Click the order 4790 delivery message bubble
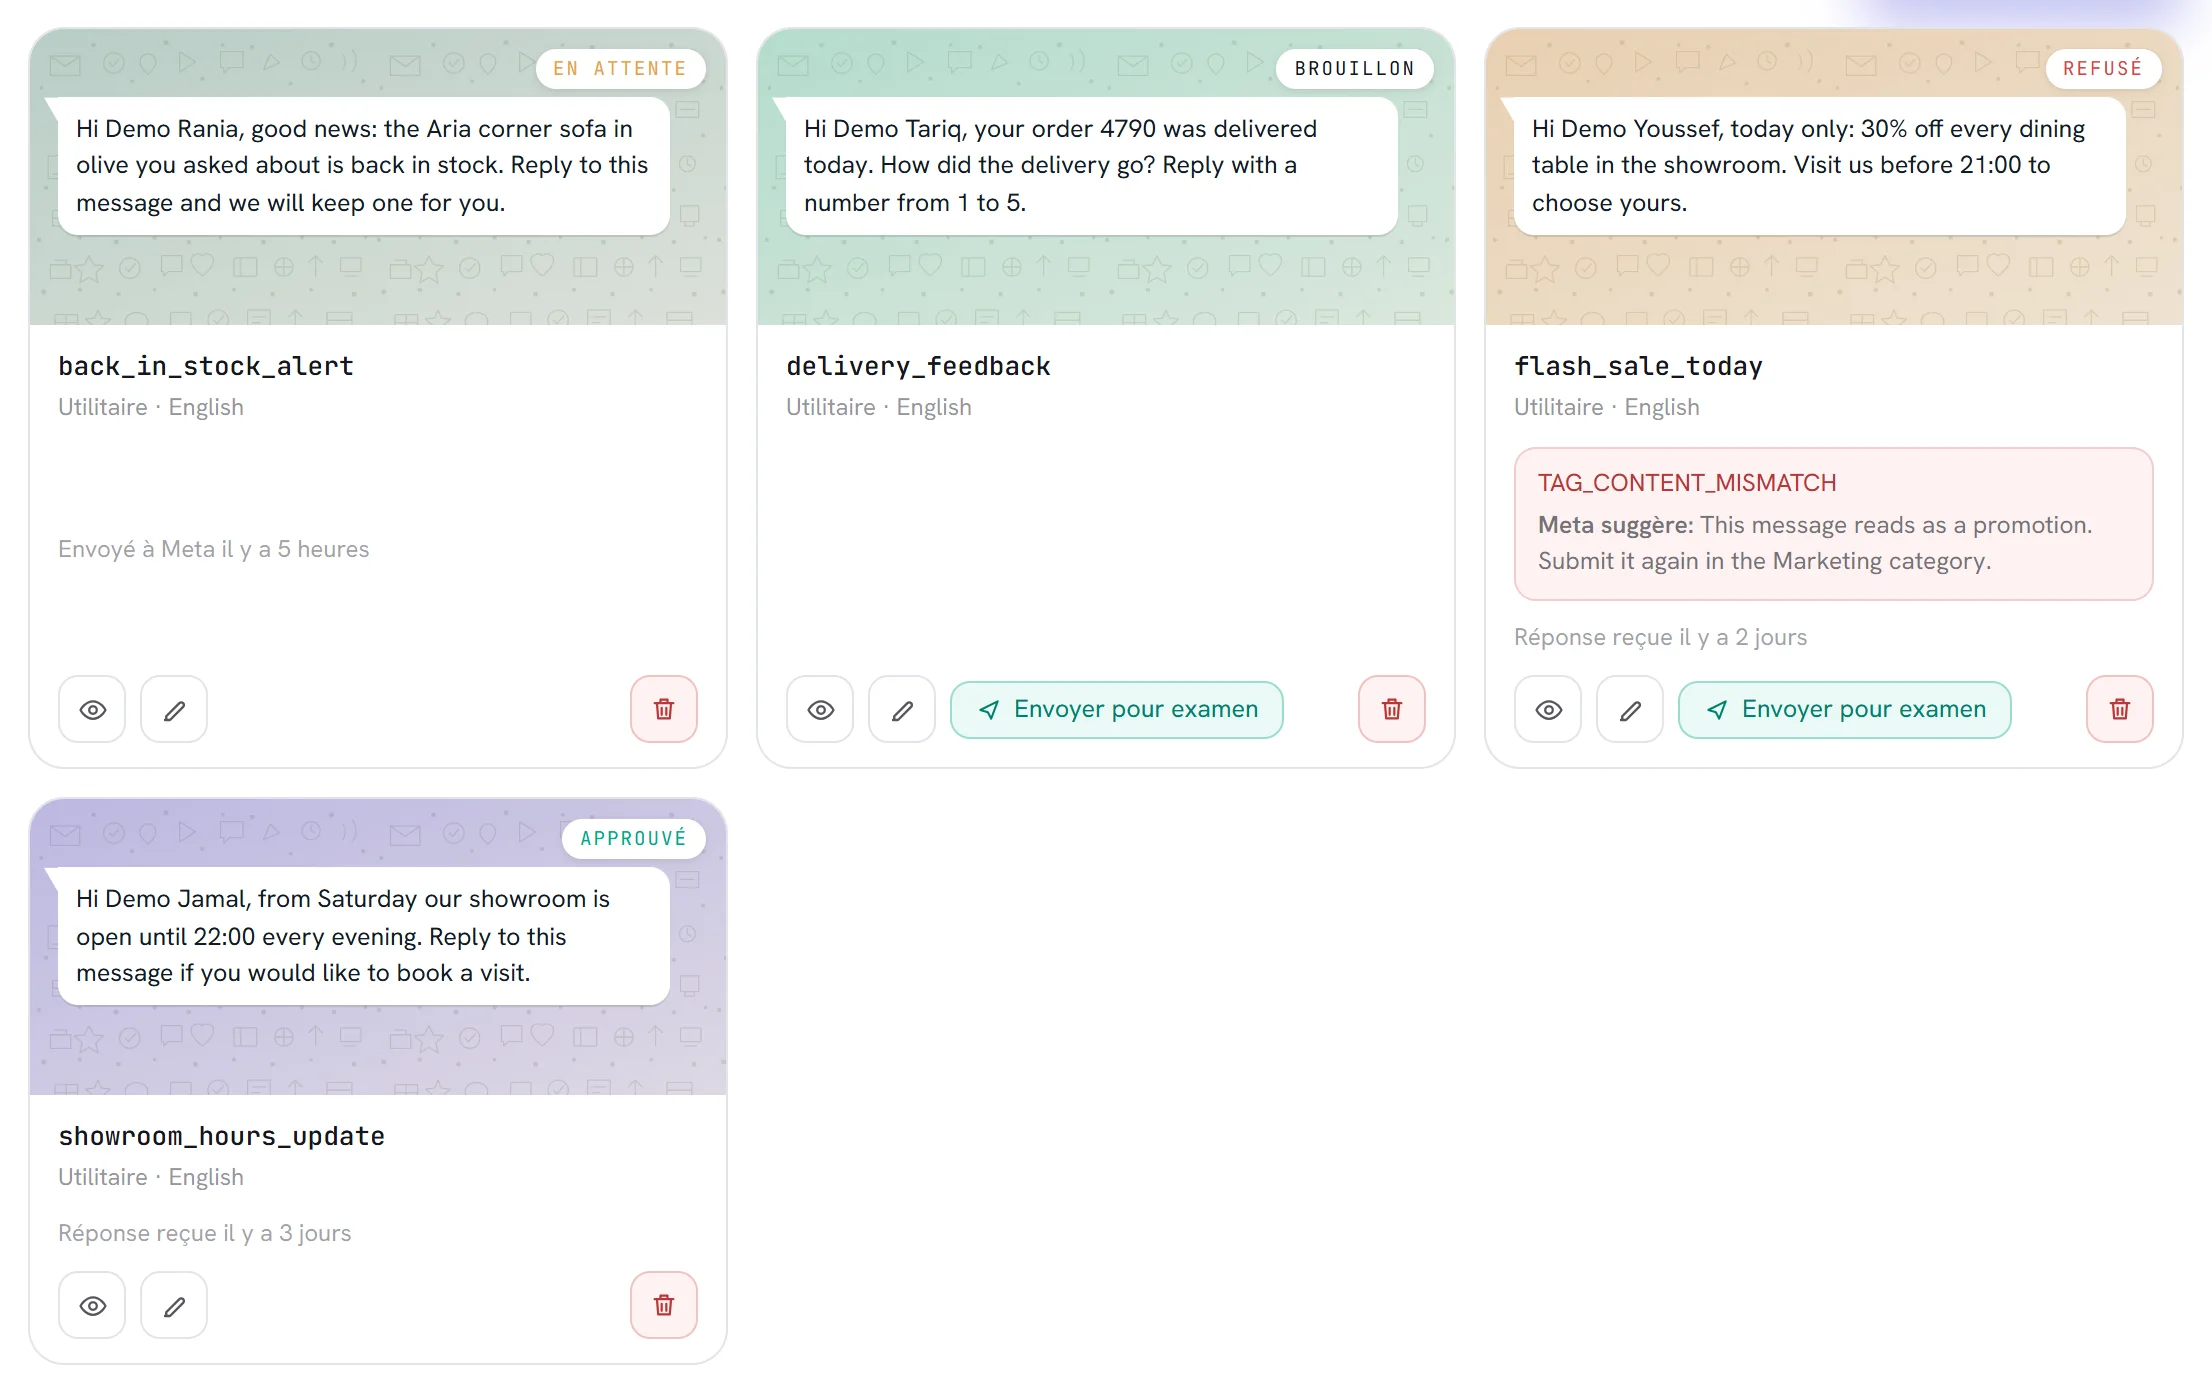This screenshot has height=1392, width=2212. [1092, 166]
